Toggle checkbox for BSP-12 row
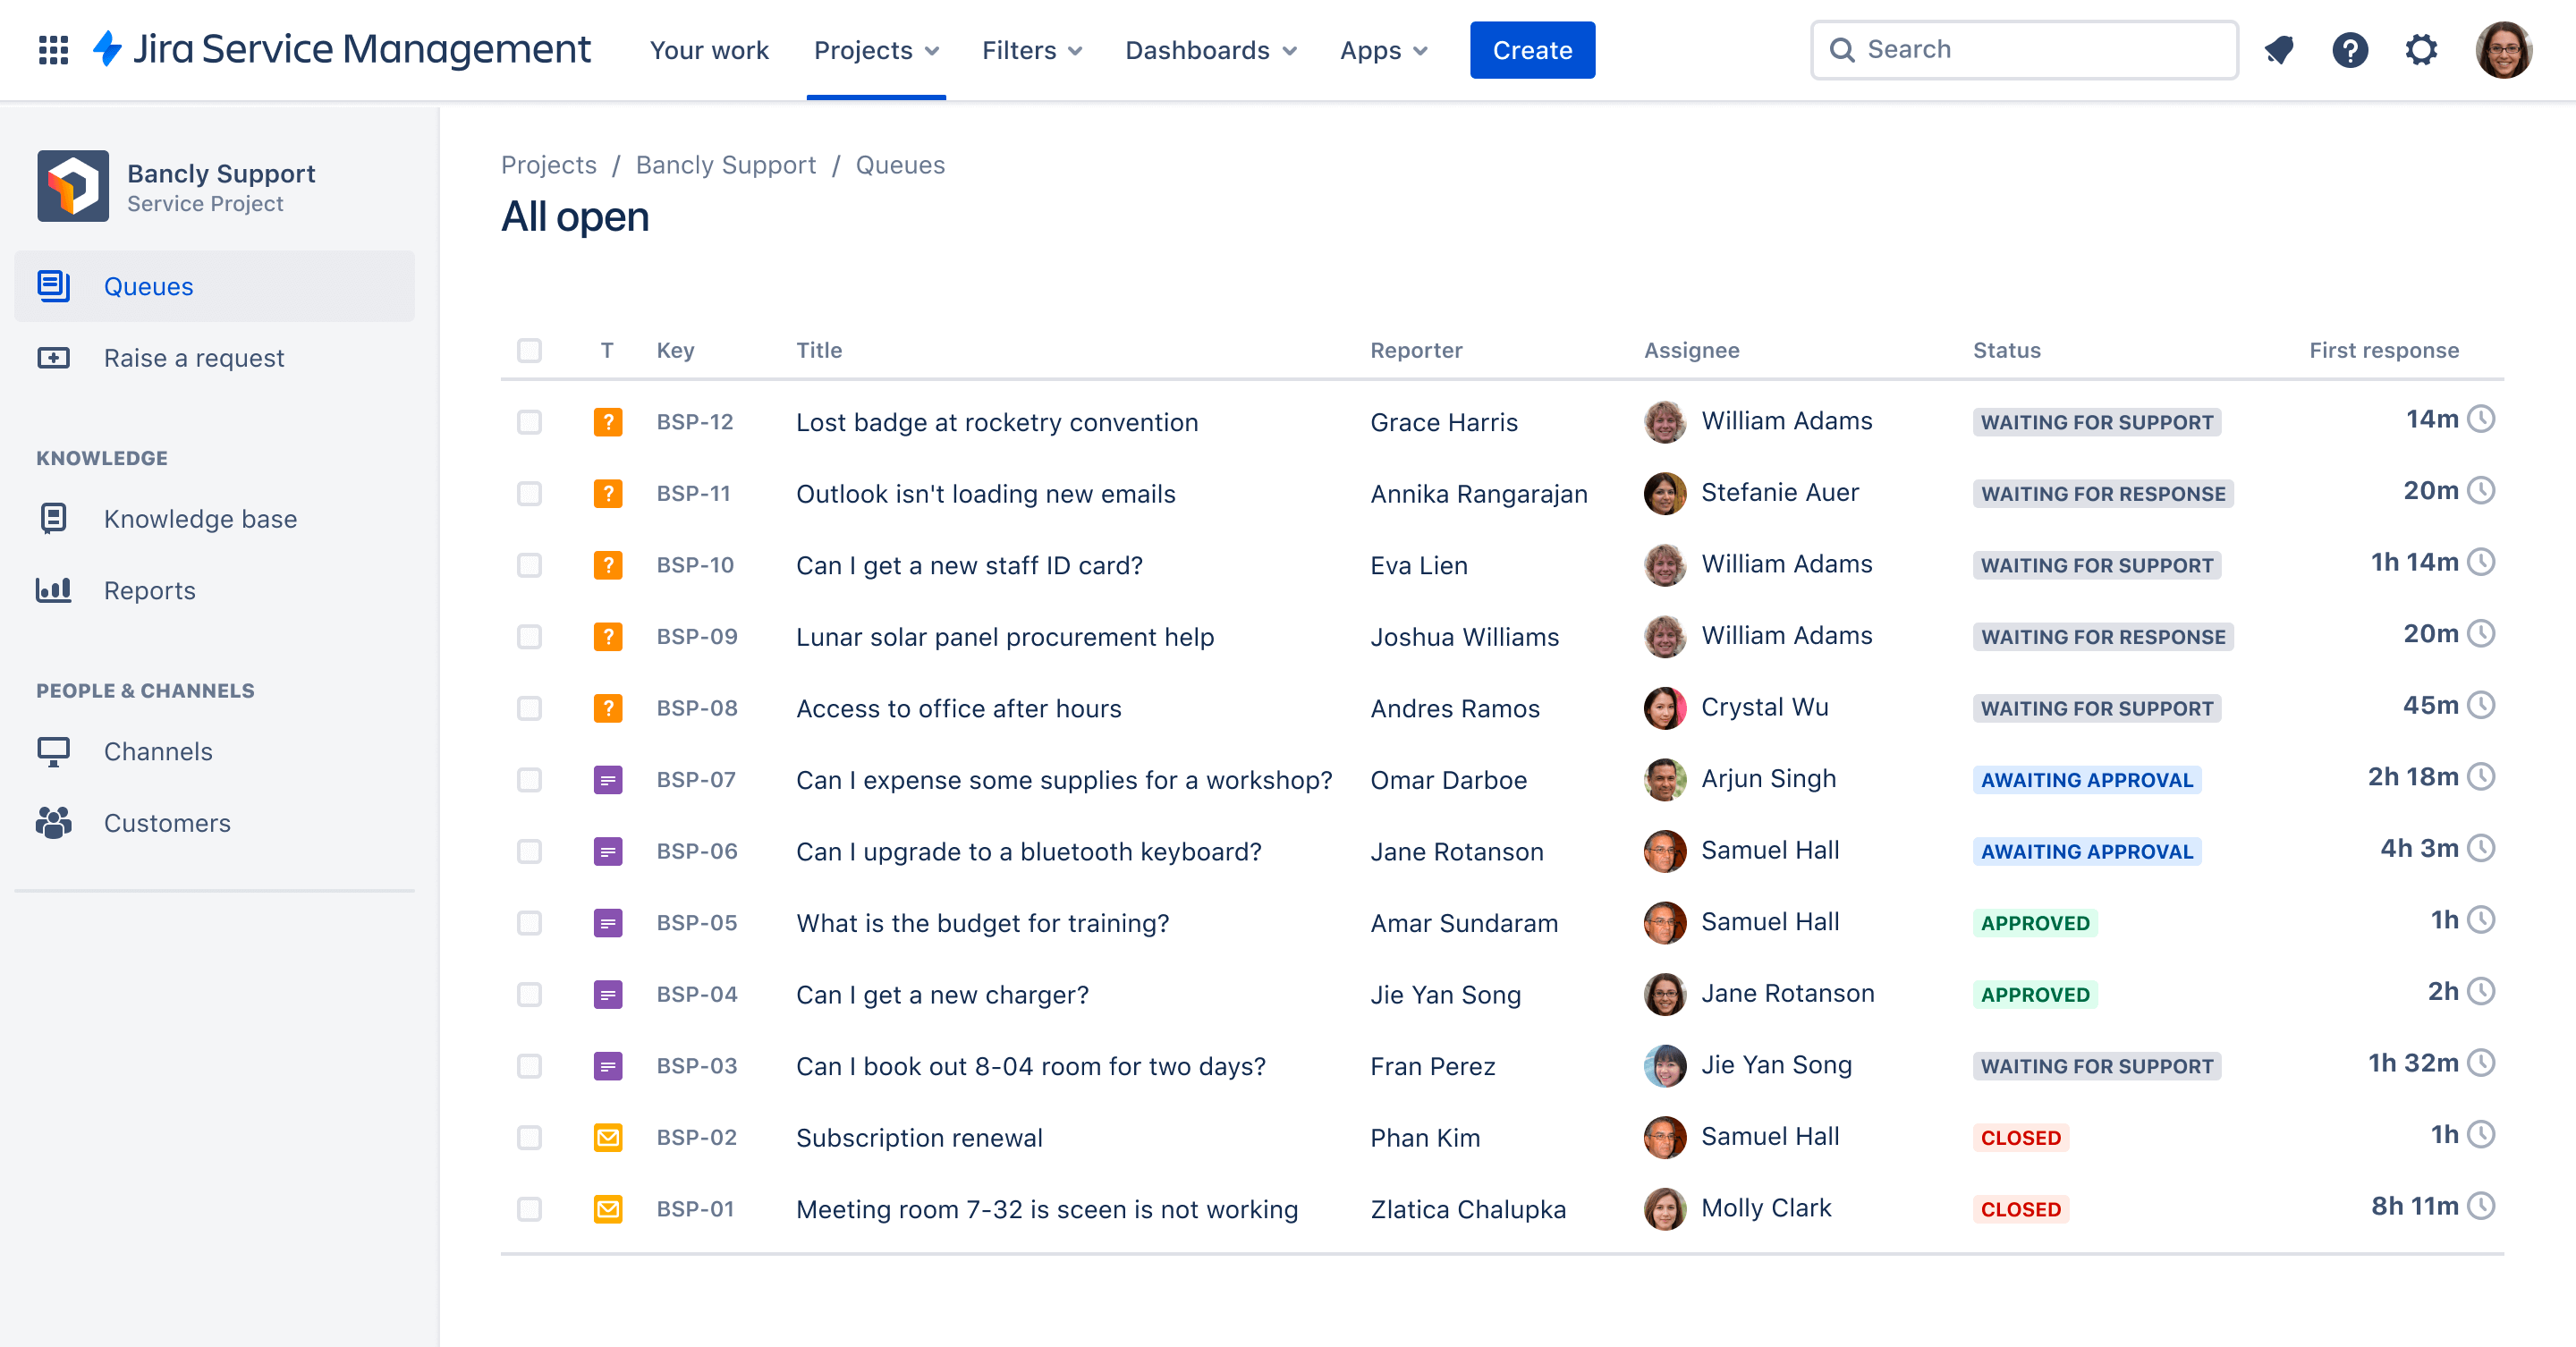The height and width of the screenshot is (1347, 2576). (530, 420)
